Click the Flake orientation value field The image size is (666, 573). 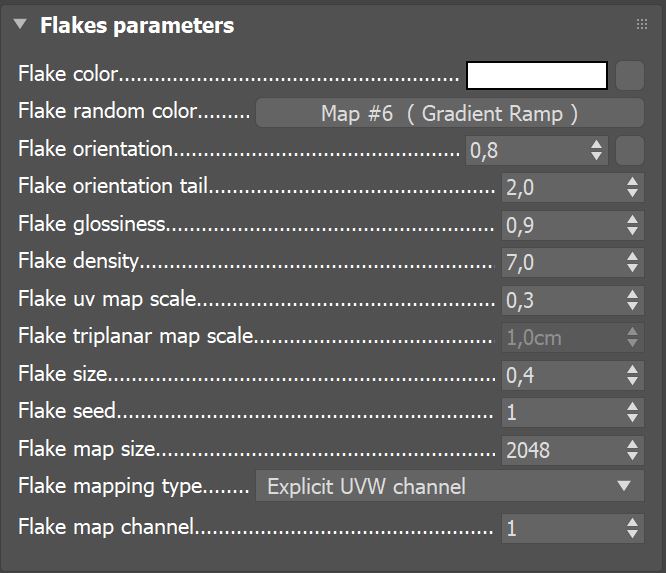click(x=526, y=151)
